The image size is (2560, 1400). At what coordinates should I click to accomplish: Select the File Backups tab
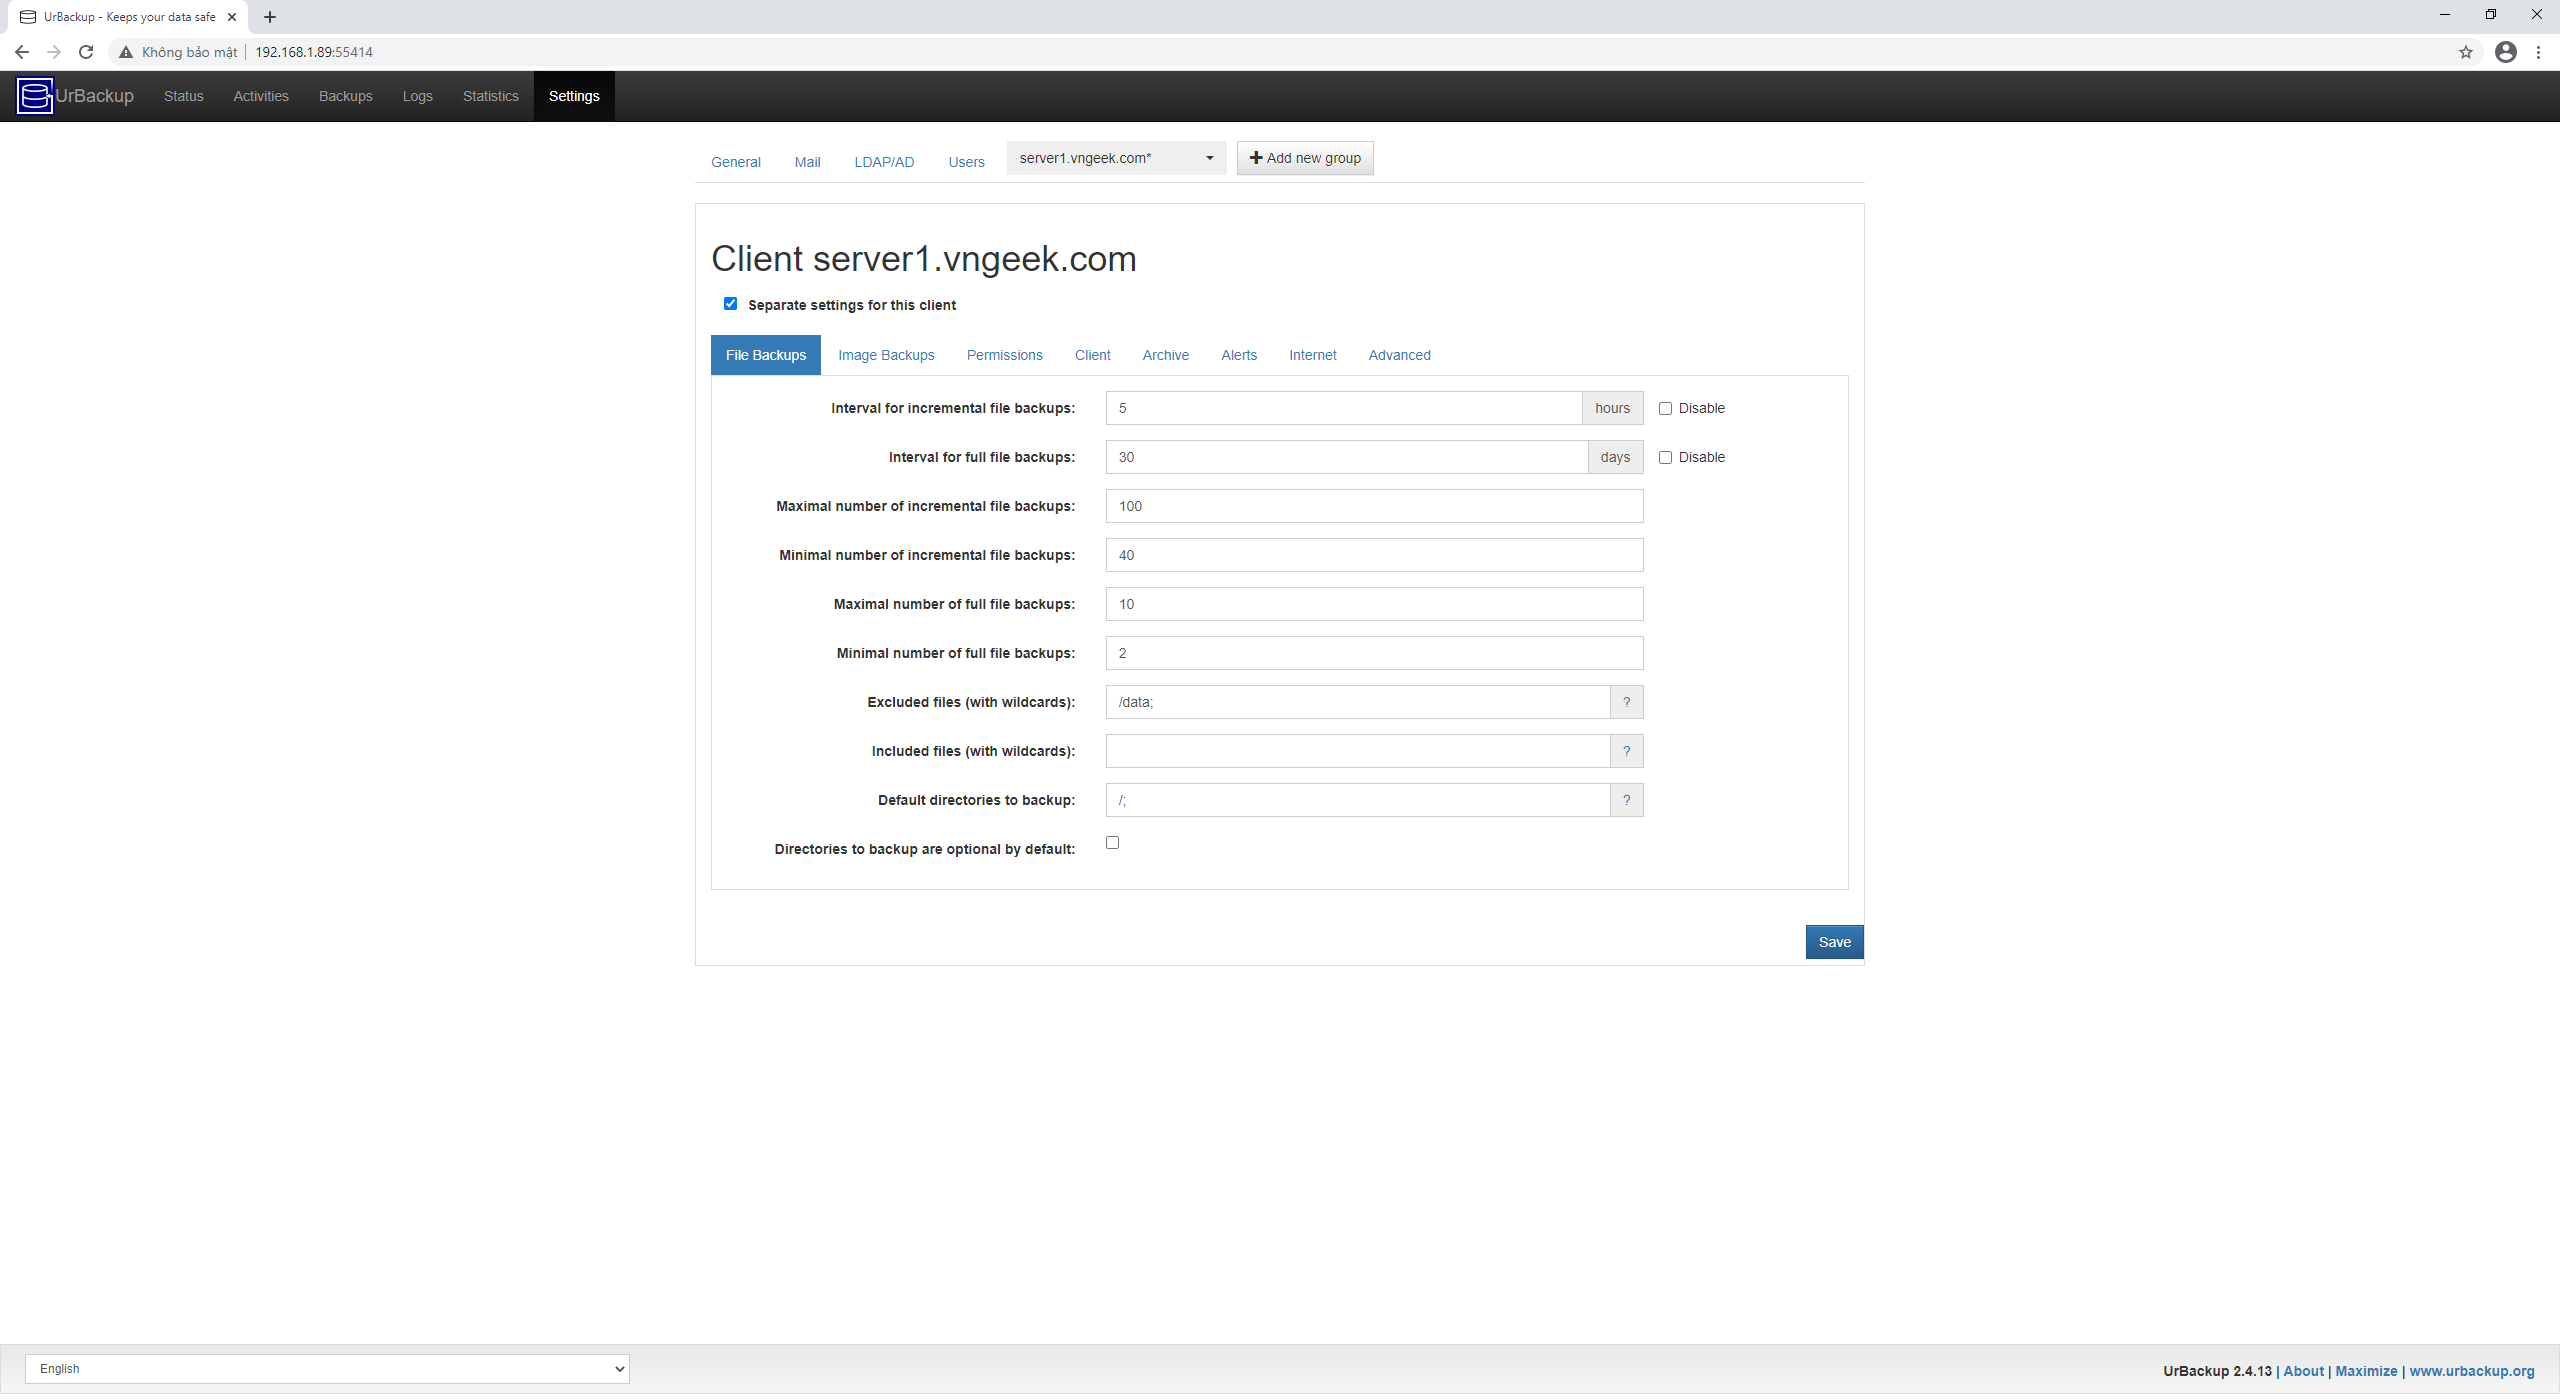pos(766,355)
